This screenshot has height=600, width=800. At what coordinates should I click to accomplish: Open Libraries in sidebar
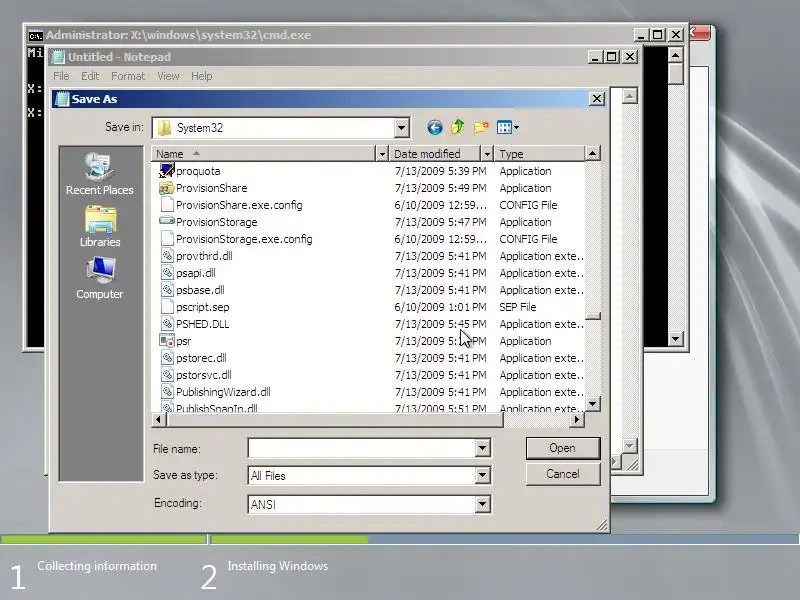click(100, 227)
